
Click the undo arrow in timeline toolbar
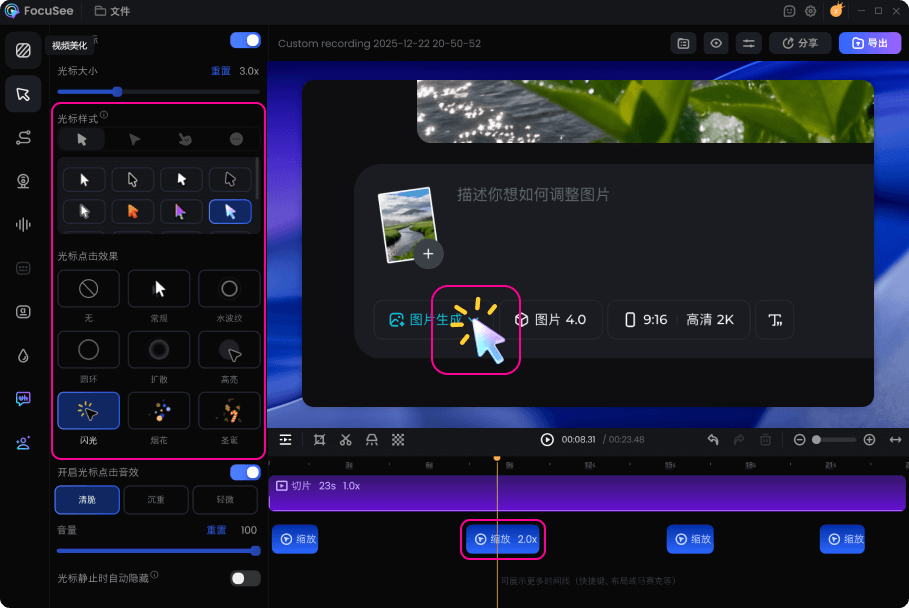coord(713,440)
